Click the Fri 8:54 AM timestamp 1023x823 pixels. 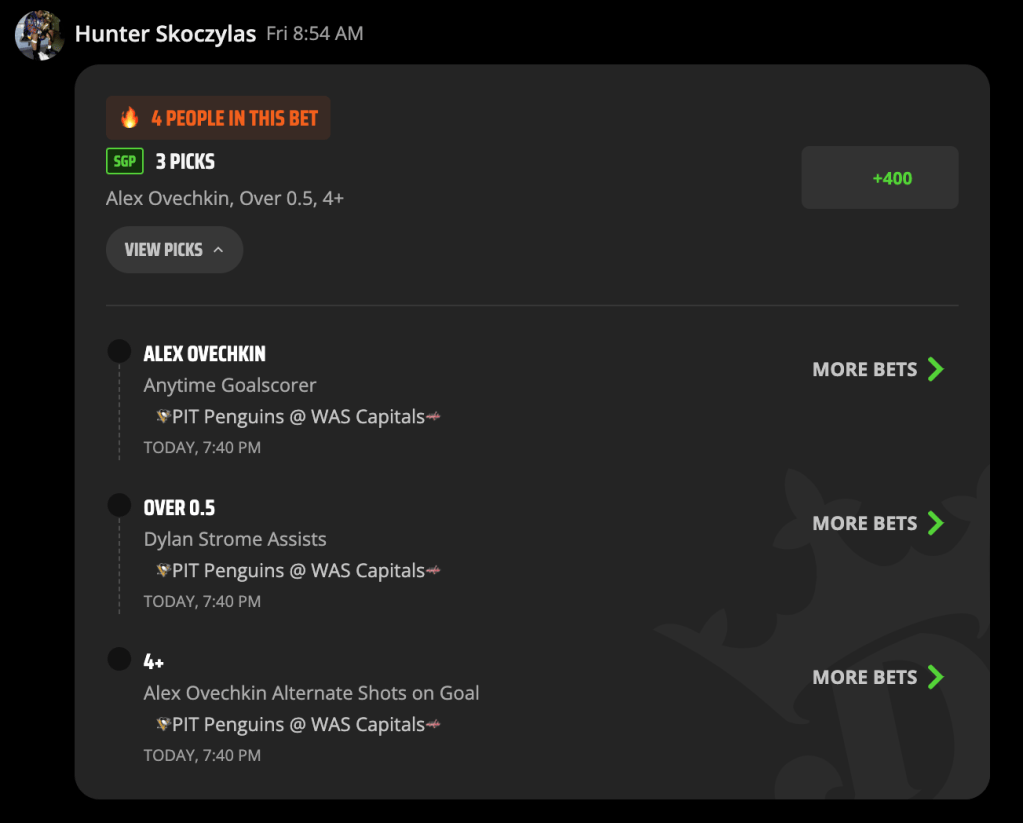314,33
